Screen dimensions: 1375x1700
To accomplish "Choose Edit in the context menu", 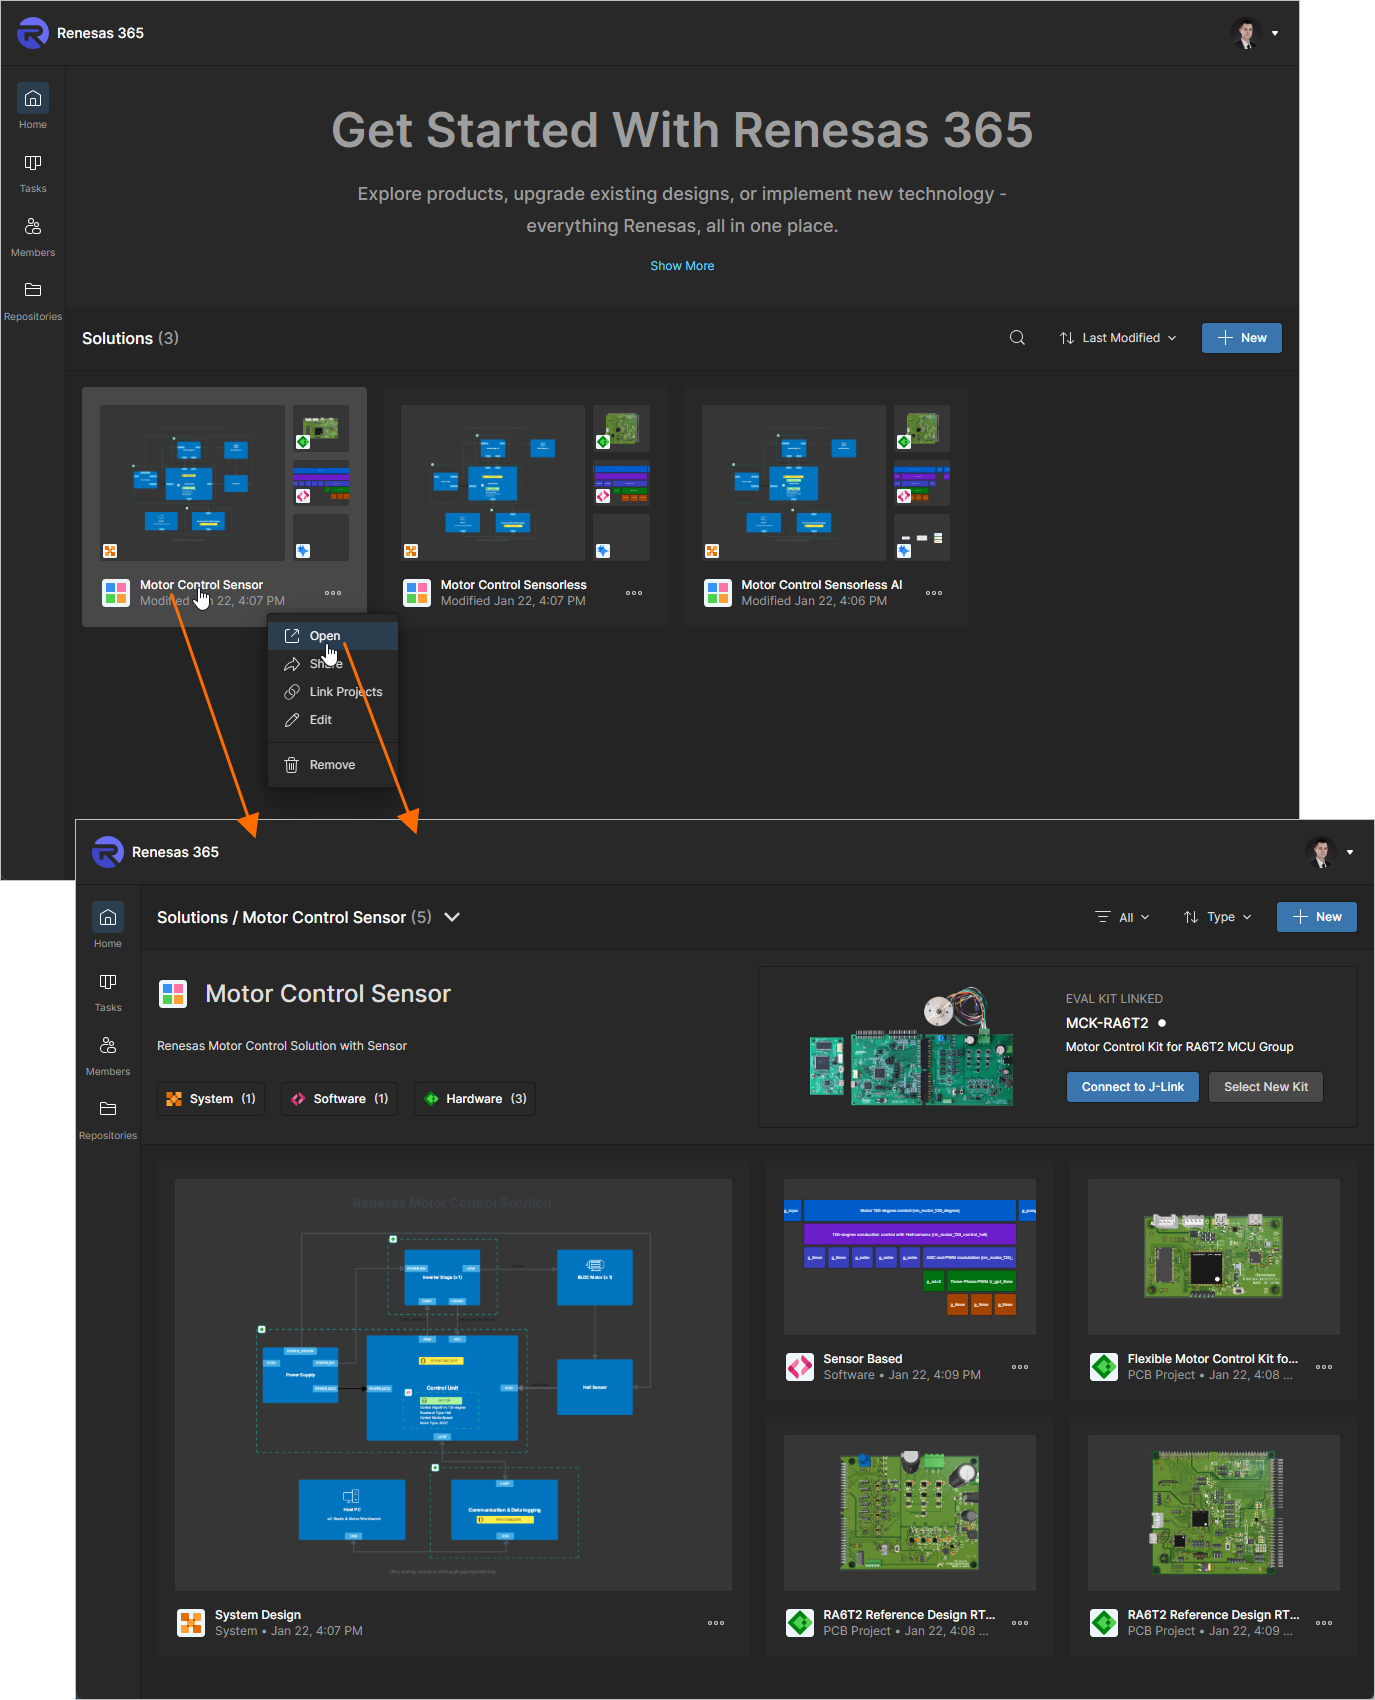I will click(x=333, y=720).
